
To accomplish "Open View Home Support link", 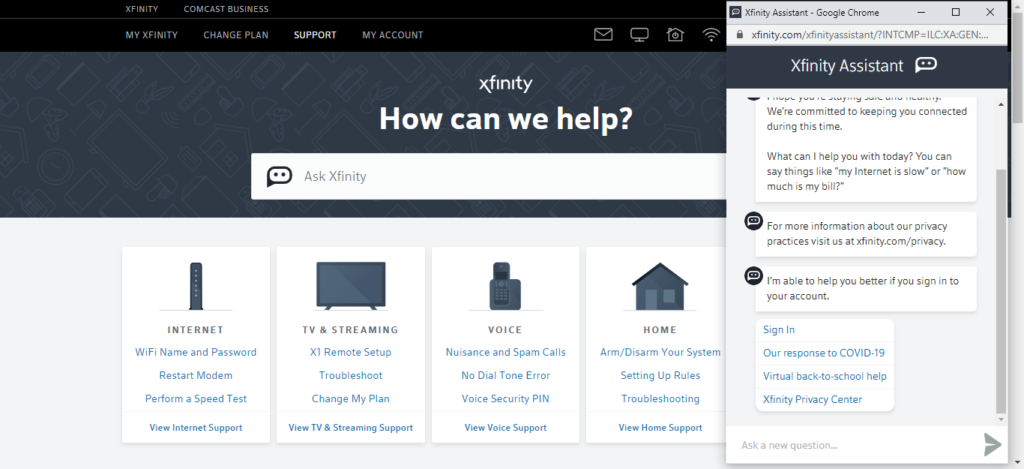I will click(660, 428).
